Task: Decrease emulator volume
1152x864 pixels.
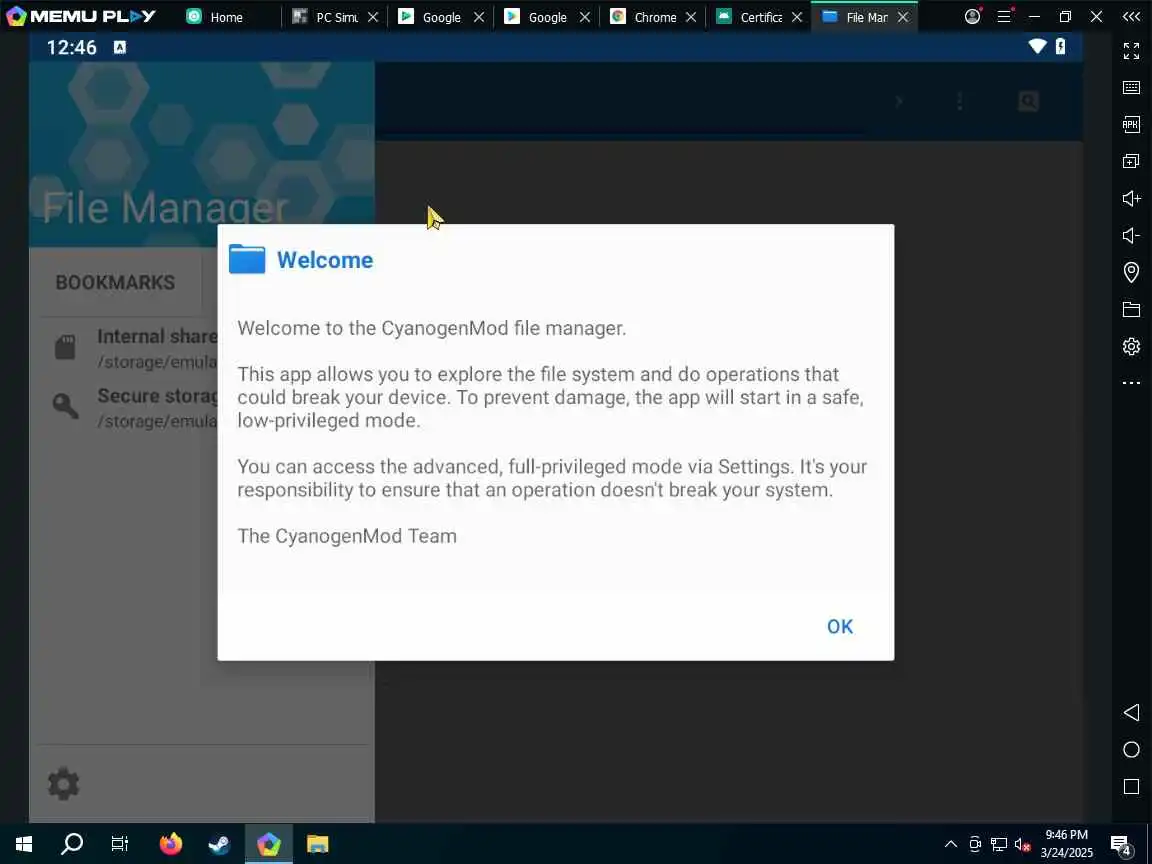Action: click(x=1131, y=235)
